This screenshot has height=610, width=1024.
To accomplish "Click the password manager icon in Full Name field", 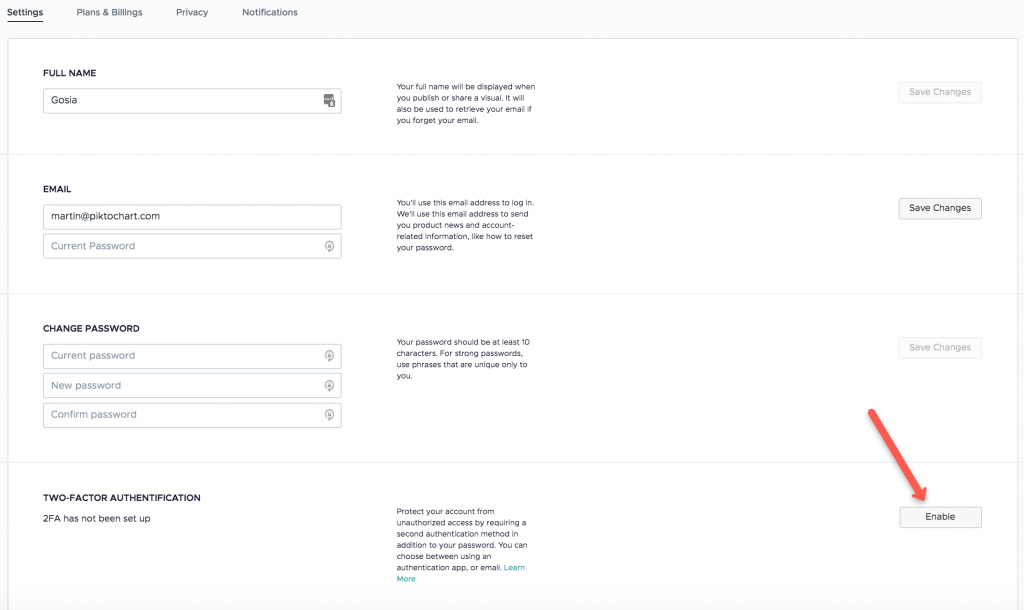I will (329, 101).
